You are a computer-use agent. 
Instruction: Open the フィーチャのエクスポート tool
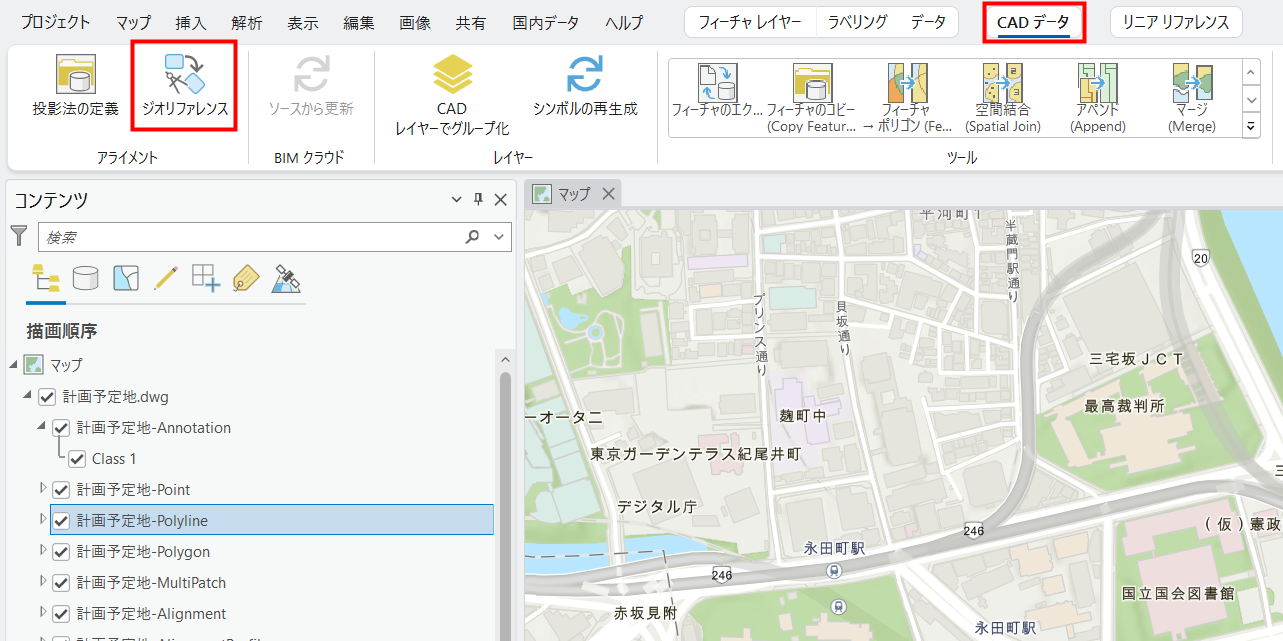click(x=717, y=97)
